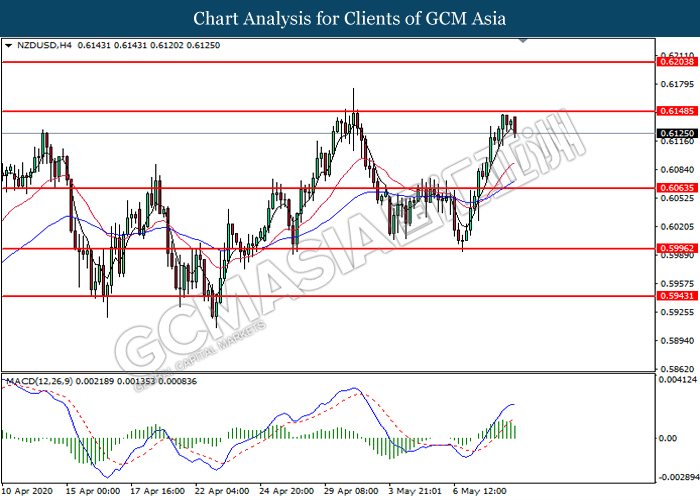Image resolution: width=700 pixels, height=500 pixels.
Task: Open the NZDUSD,H4 chart dropdown triangle
Action: tap(8, 46)
